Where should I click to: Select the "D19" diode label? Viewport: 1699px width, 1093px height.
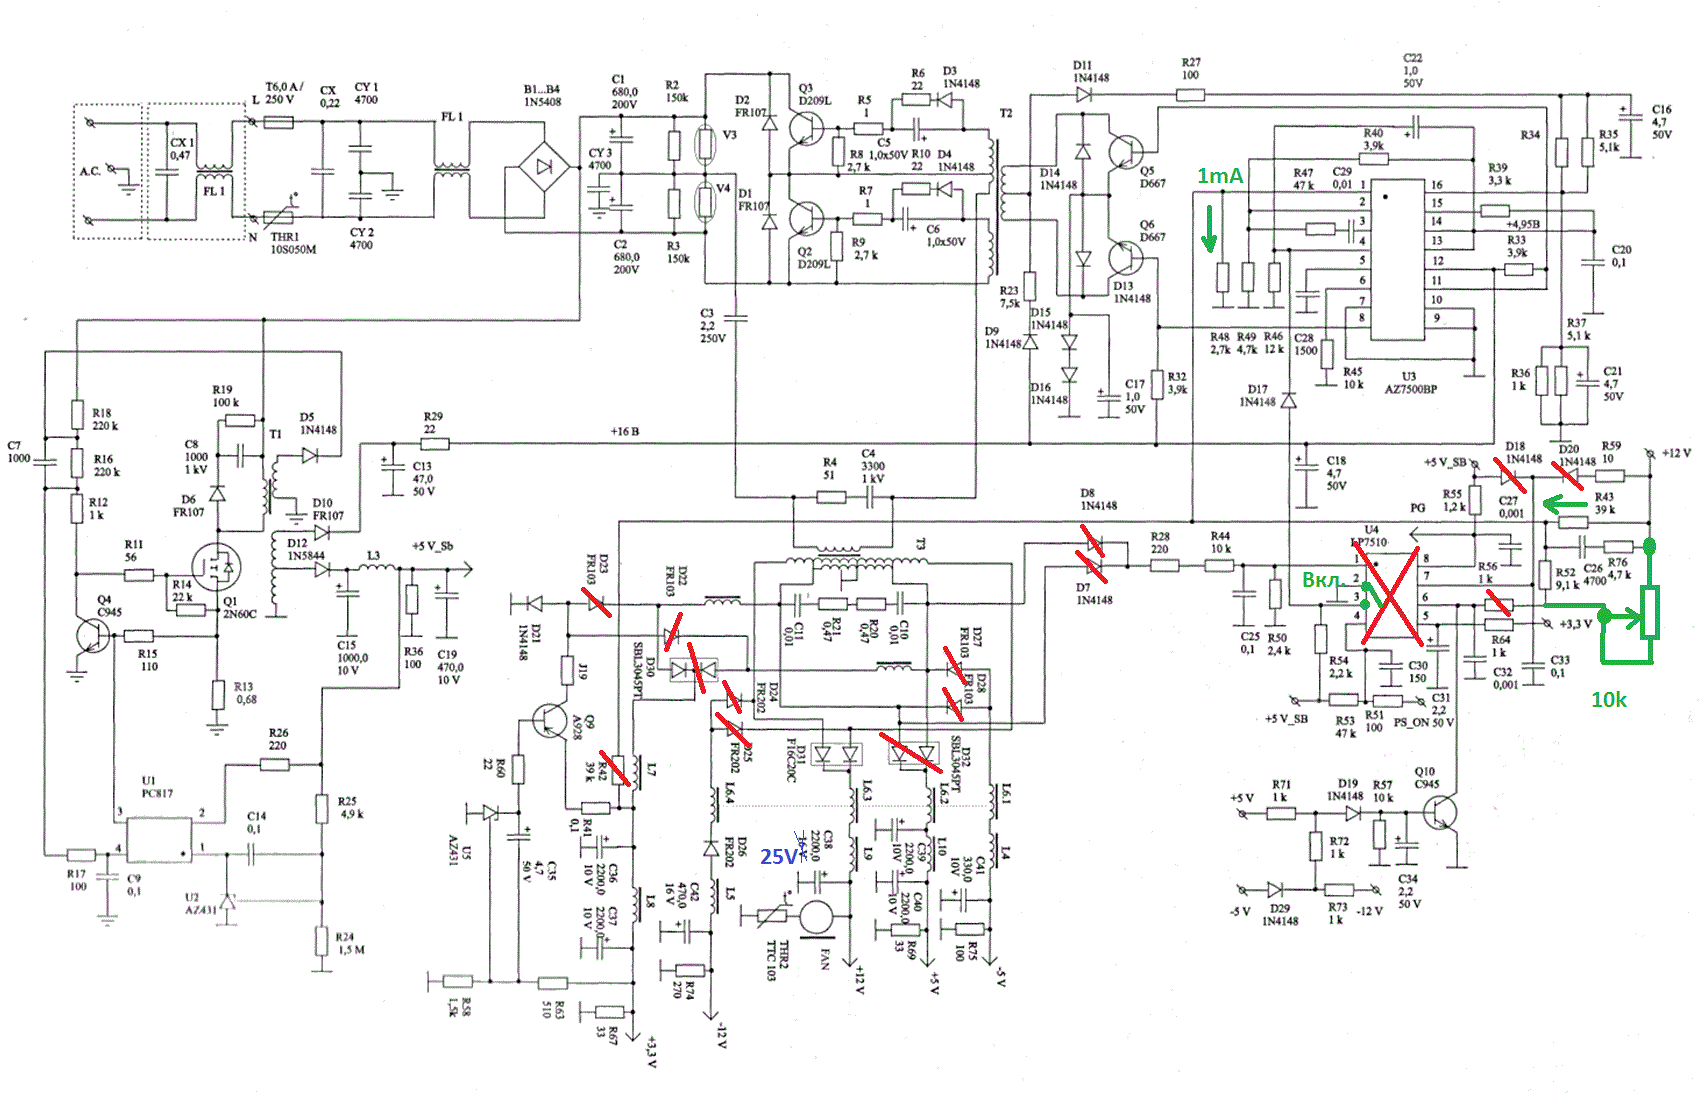pyautogui.click(x=1348, y=784)
